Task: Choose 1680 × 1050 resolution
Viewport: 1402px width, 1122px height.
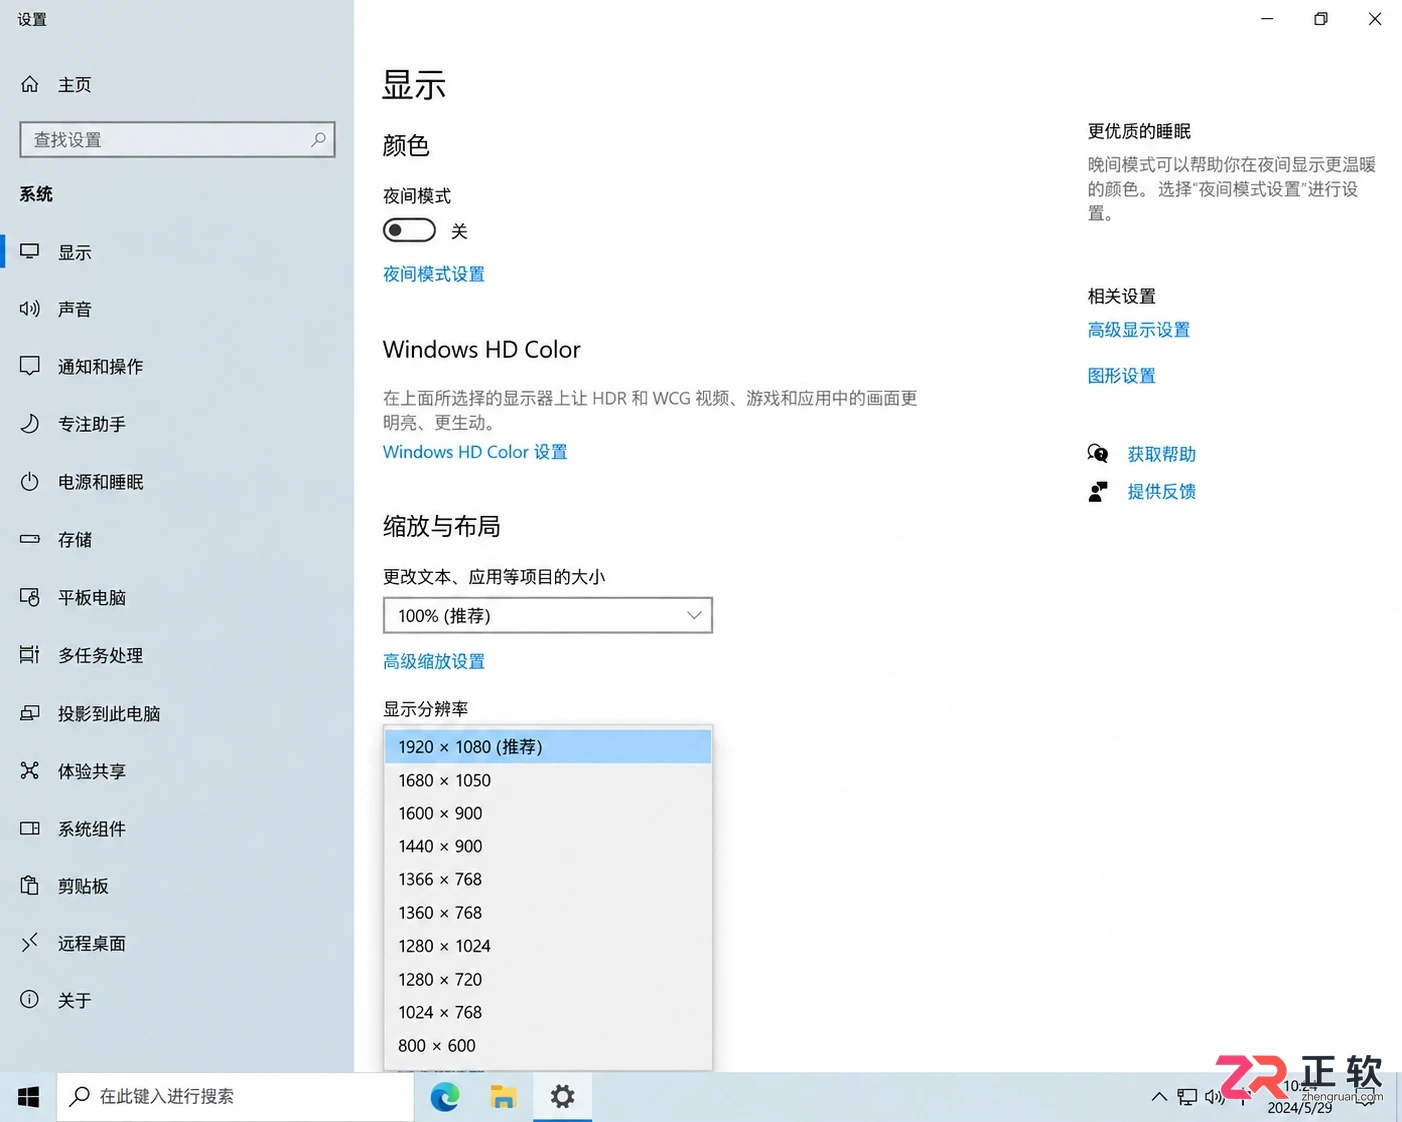Action: 548,780
